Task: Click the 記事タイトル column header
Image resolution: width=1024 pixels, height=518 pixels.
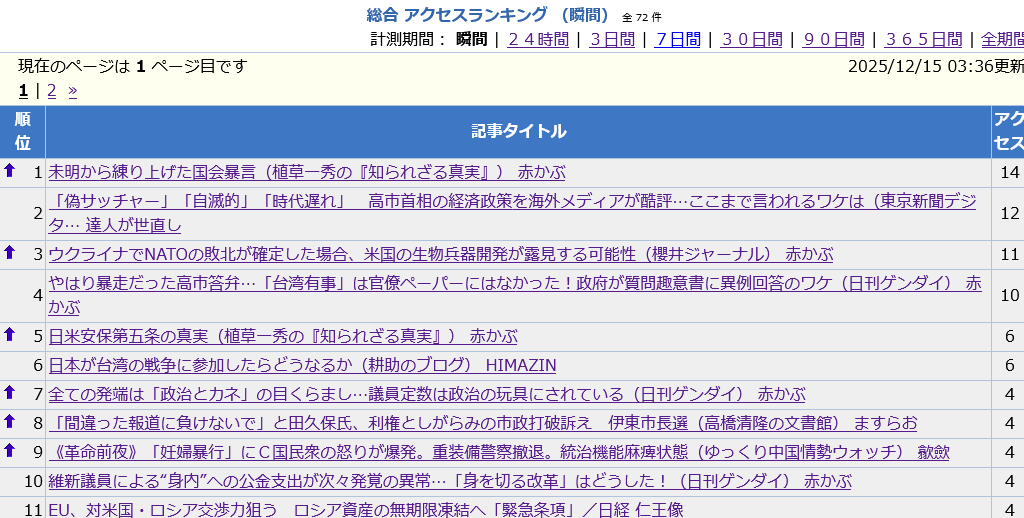Action: tap(518, 131)
